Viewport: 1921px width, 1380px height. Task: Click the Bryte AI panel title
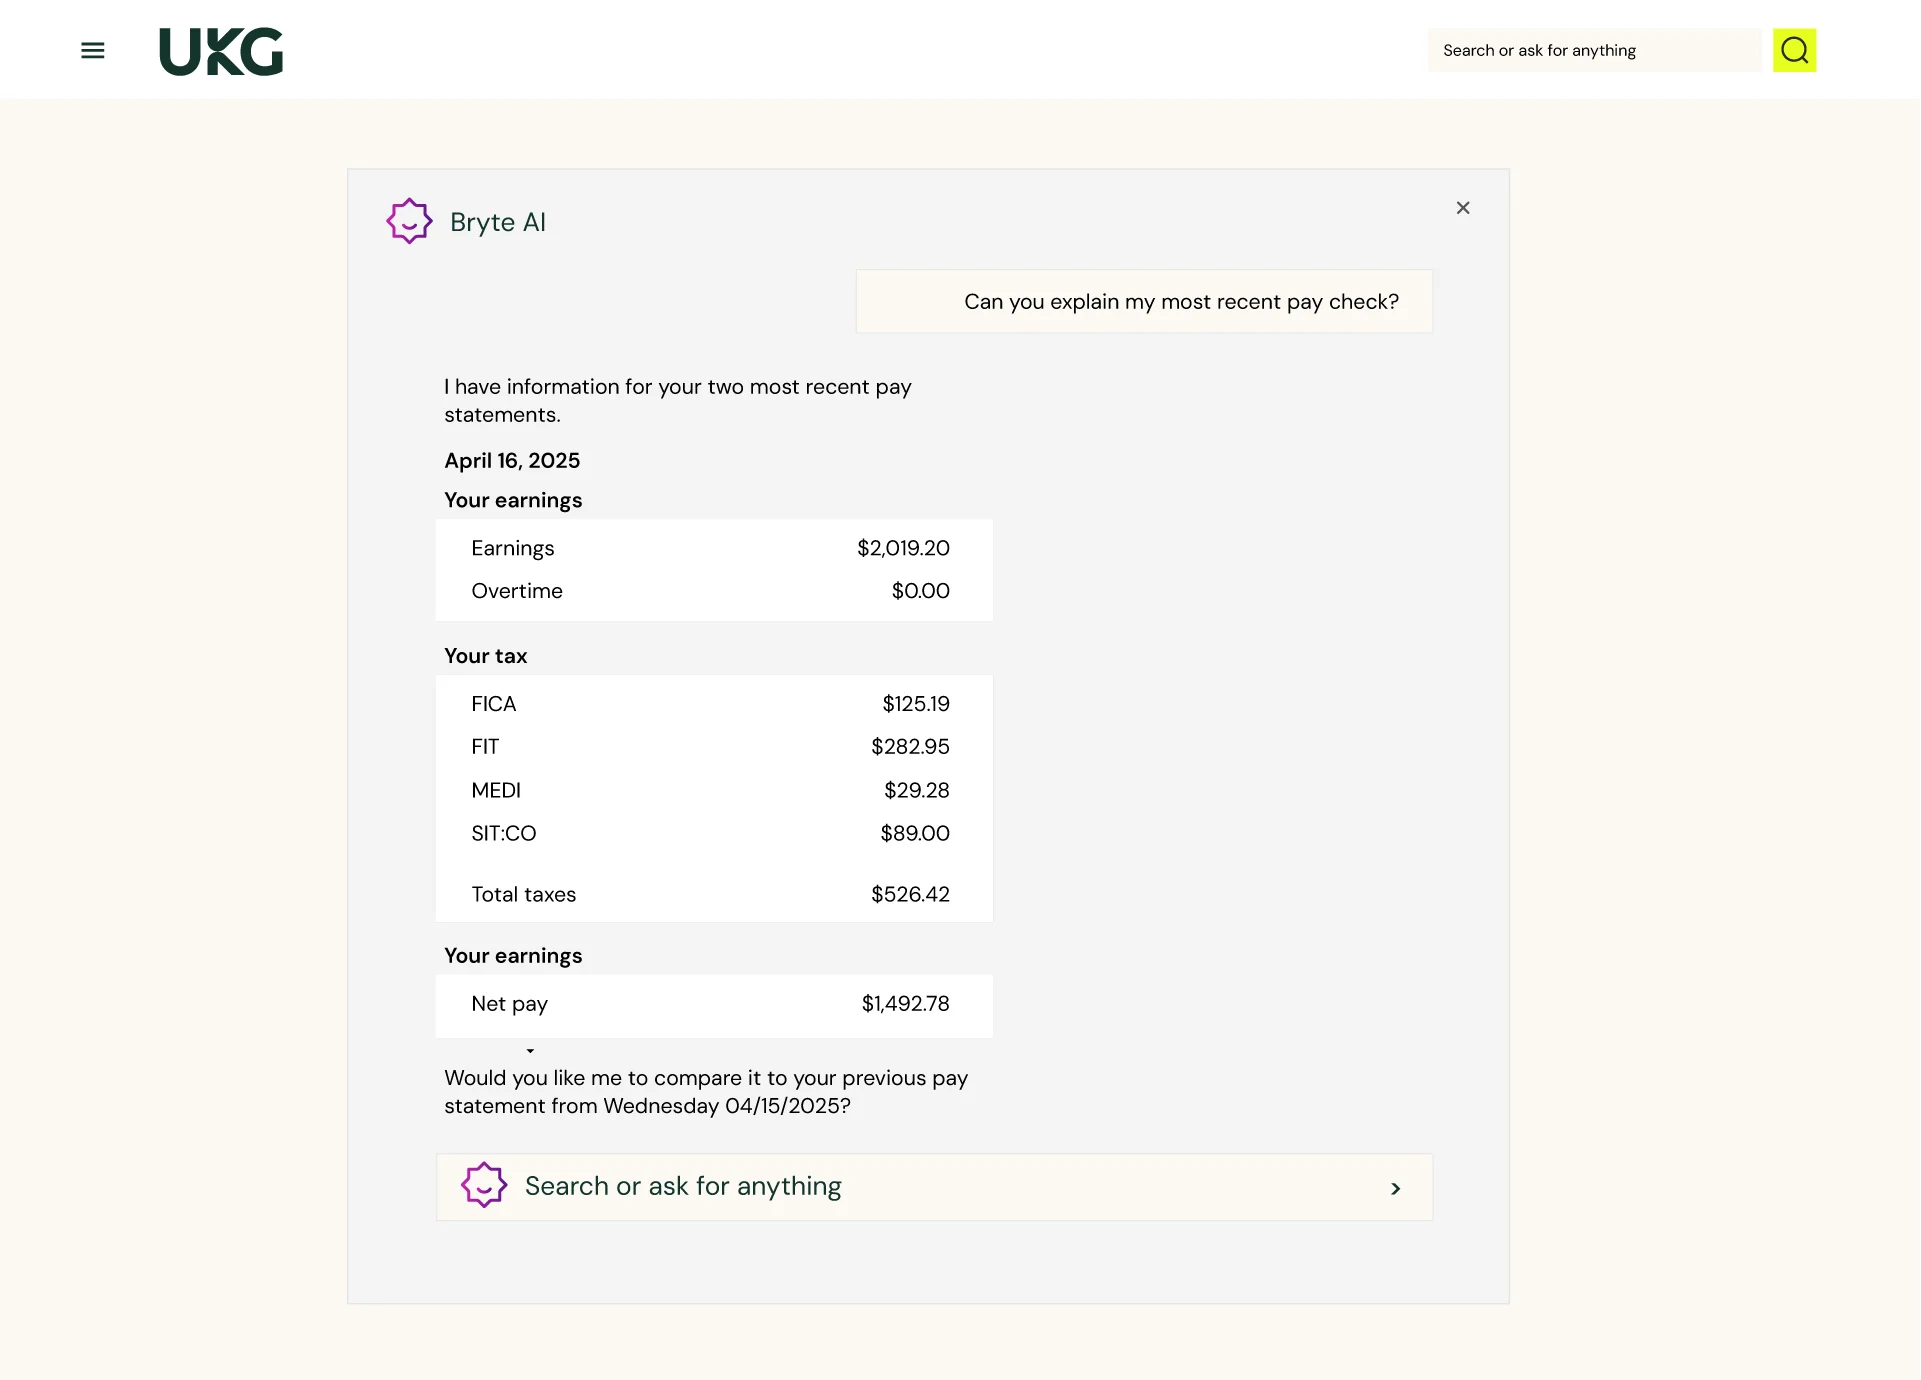(x=498, y=222)
